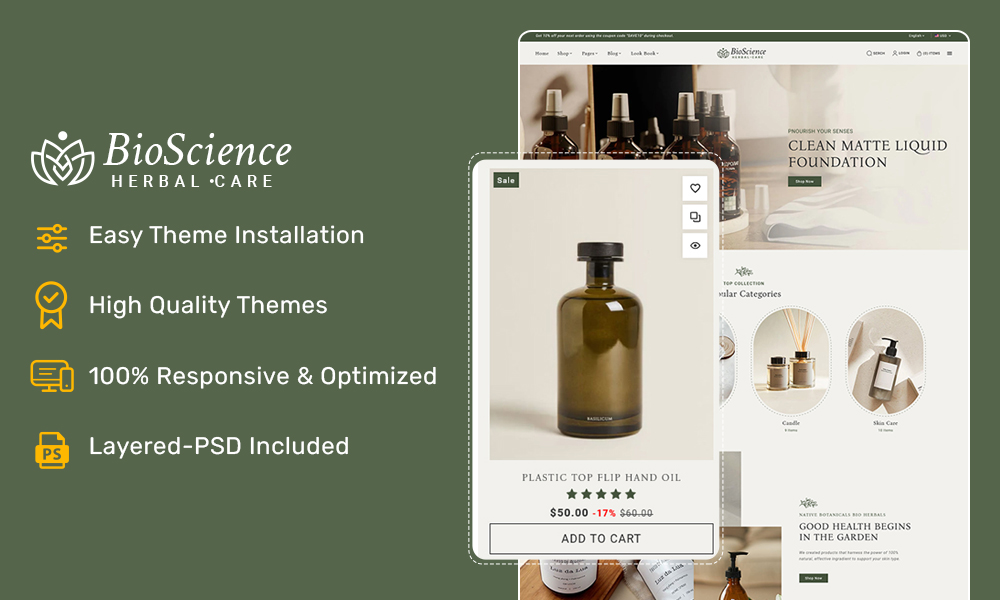Click the compare icon on product card

tap(695, 217)
